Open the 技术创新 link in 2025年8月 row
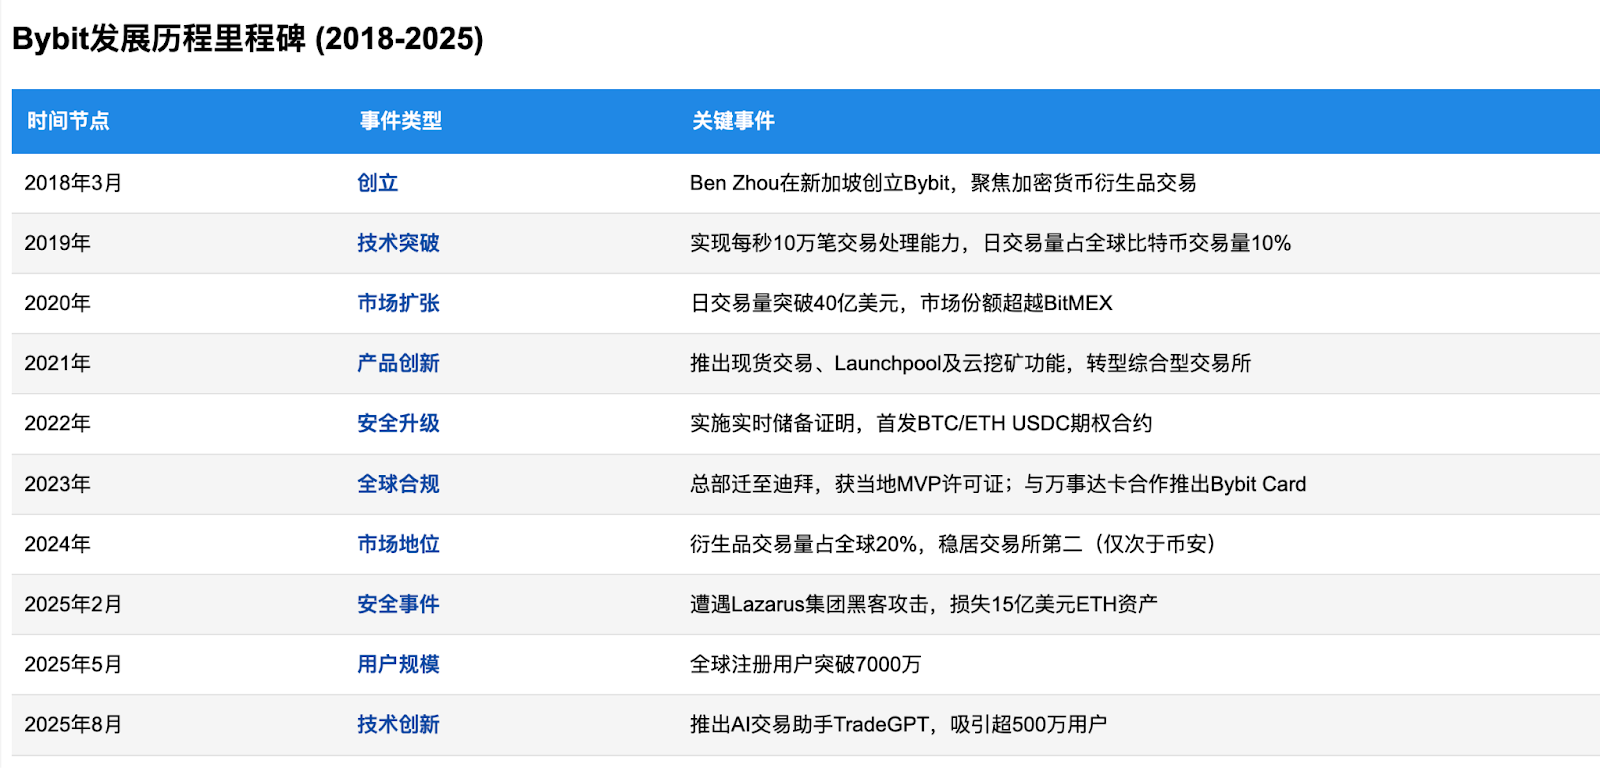Screen dimensions: 1600x768 tap(398, 724)
